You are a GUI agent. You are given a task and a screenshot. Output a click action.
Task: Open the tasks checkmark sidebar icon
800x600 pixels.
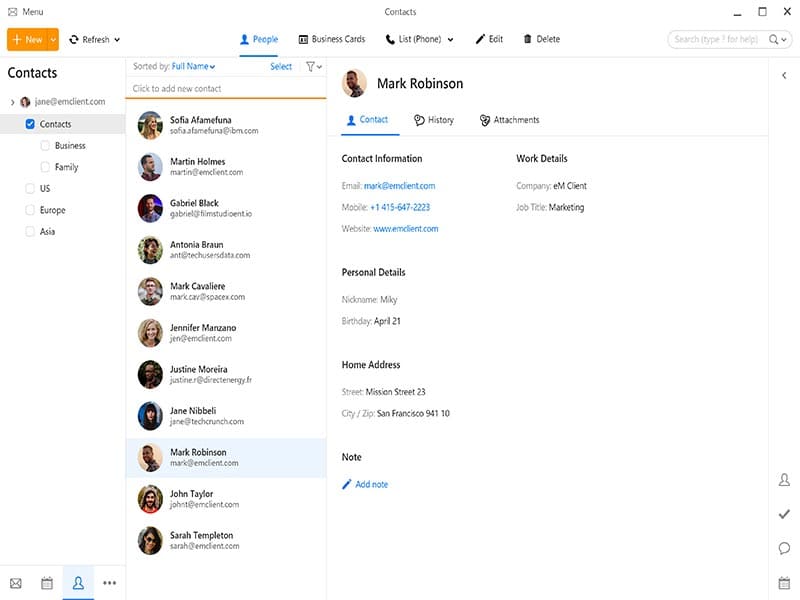[x=784, y=514]
